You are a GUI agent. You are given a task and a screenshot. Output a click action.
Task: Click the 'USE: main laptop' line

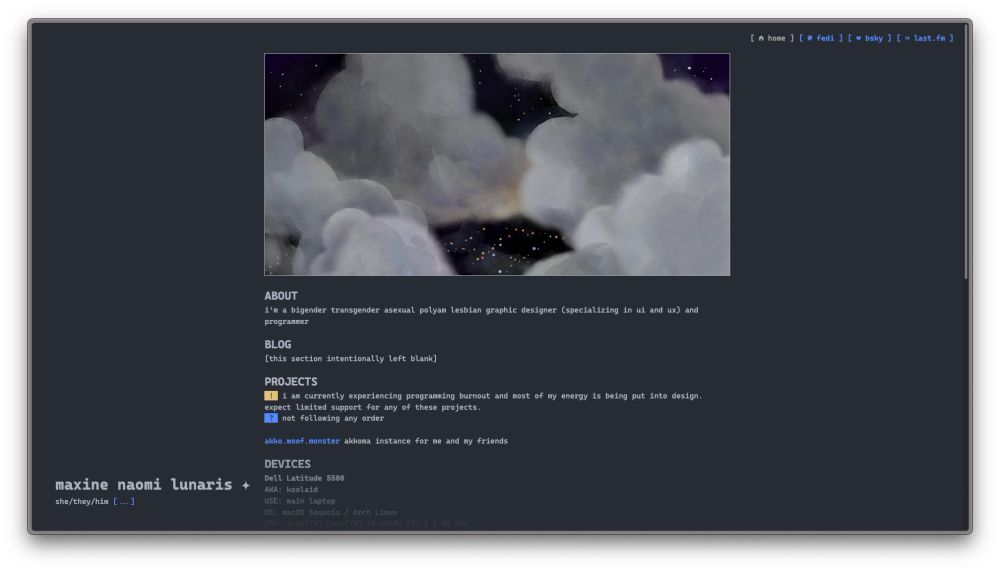[x=300, y=501]
